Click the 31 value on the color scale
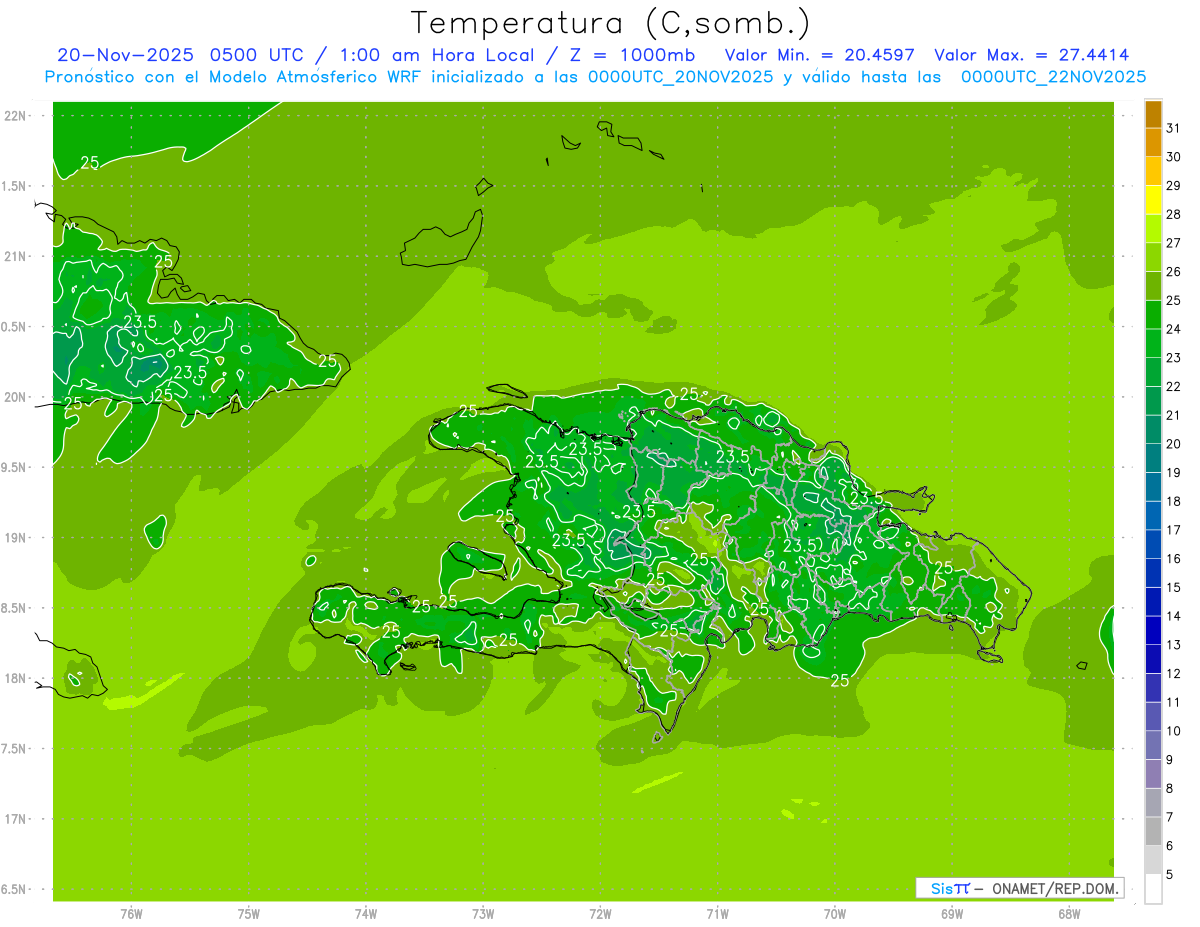 (x=1174, y=128)
